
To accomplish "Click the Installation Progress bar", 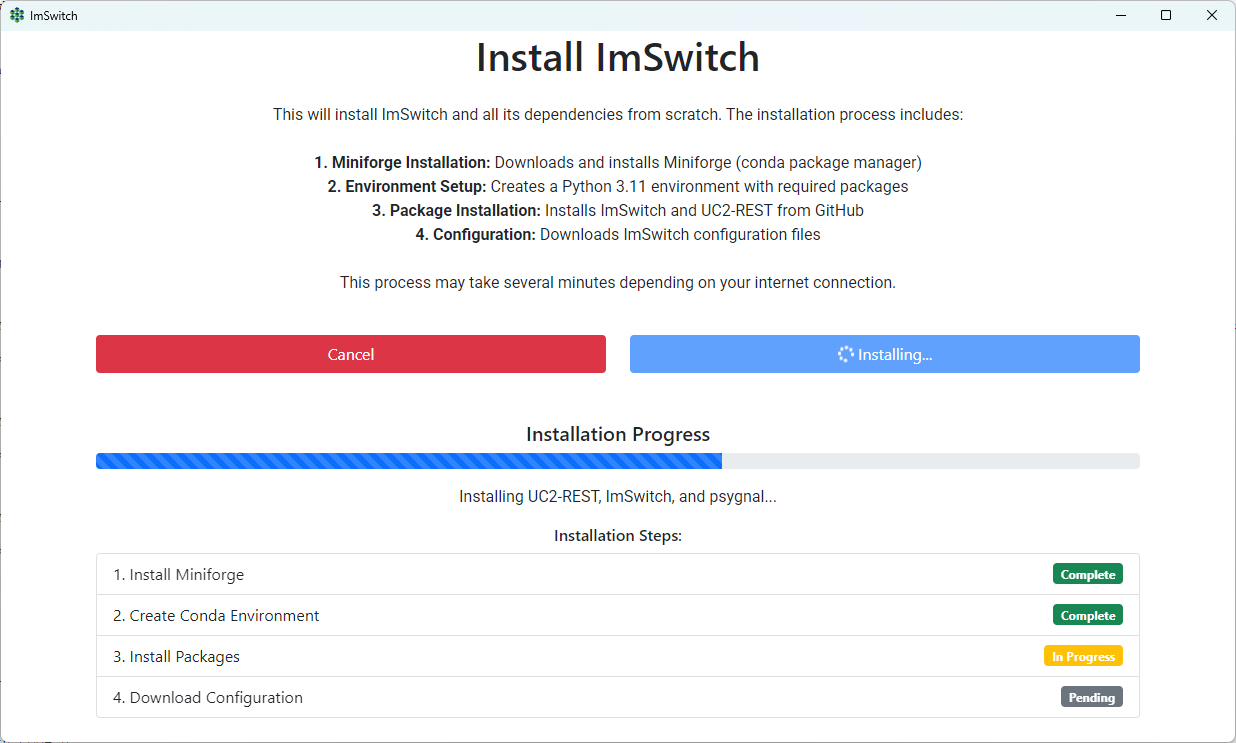I will (x=618, y=461).
